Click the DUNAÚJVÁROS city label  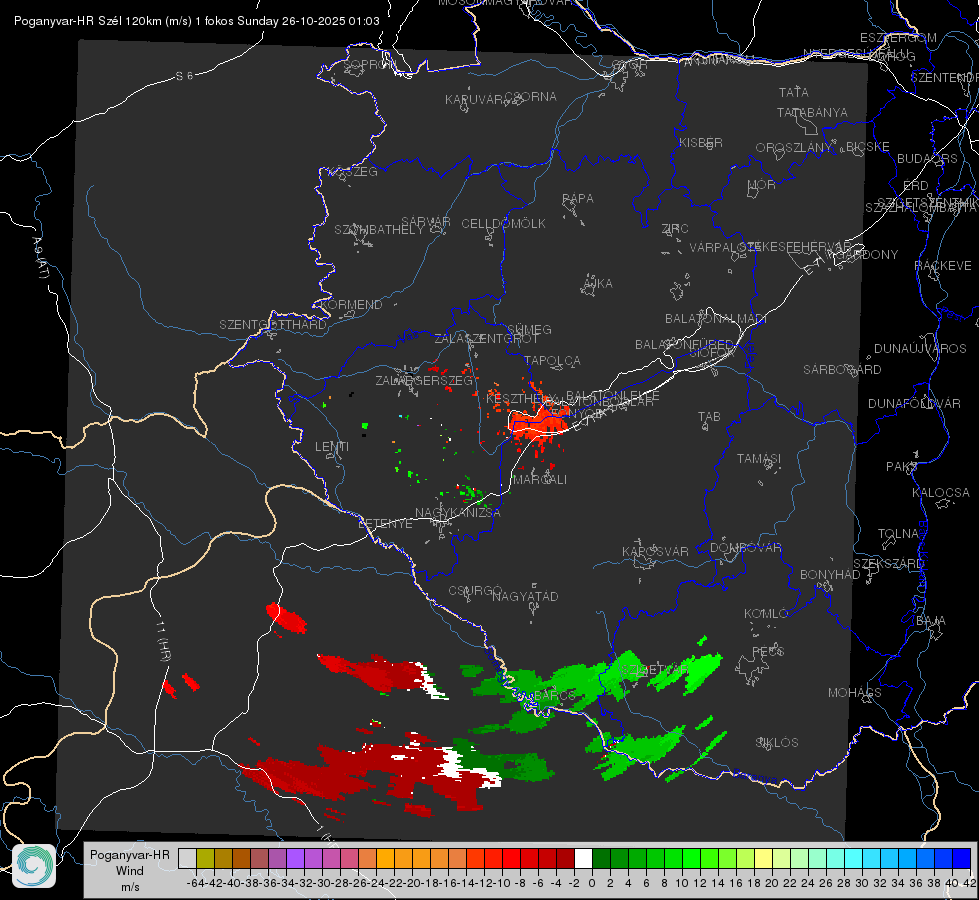pos(920,348)
